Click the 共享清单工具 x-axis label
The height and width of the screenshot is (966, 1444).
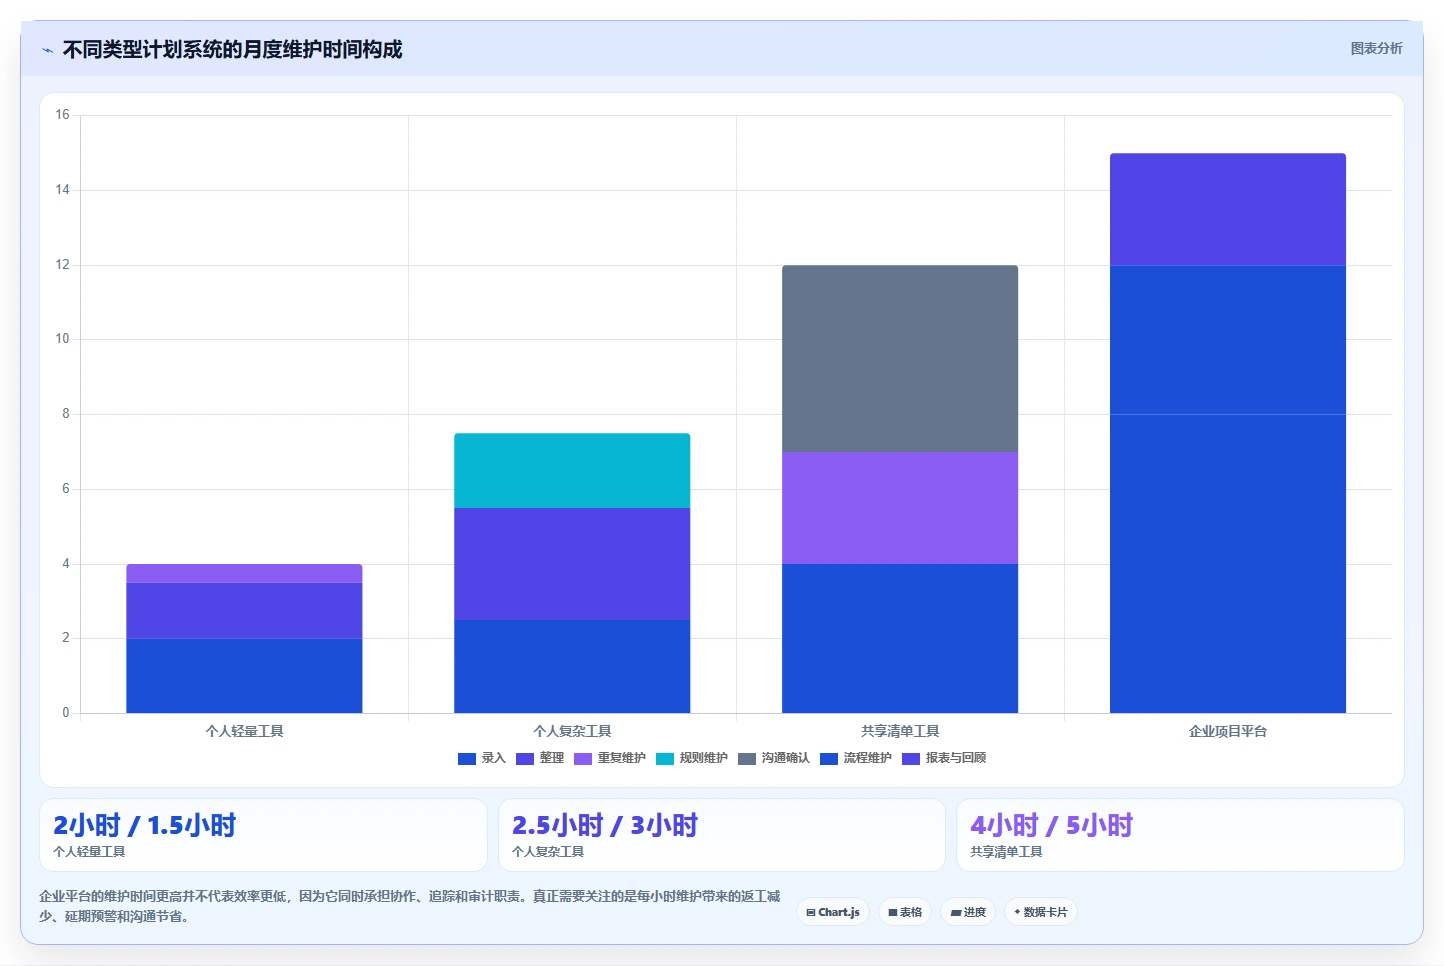click(x=900, y=731)
